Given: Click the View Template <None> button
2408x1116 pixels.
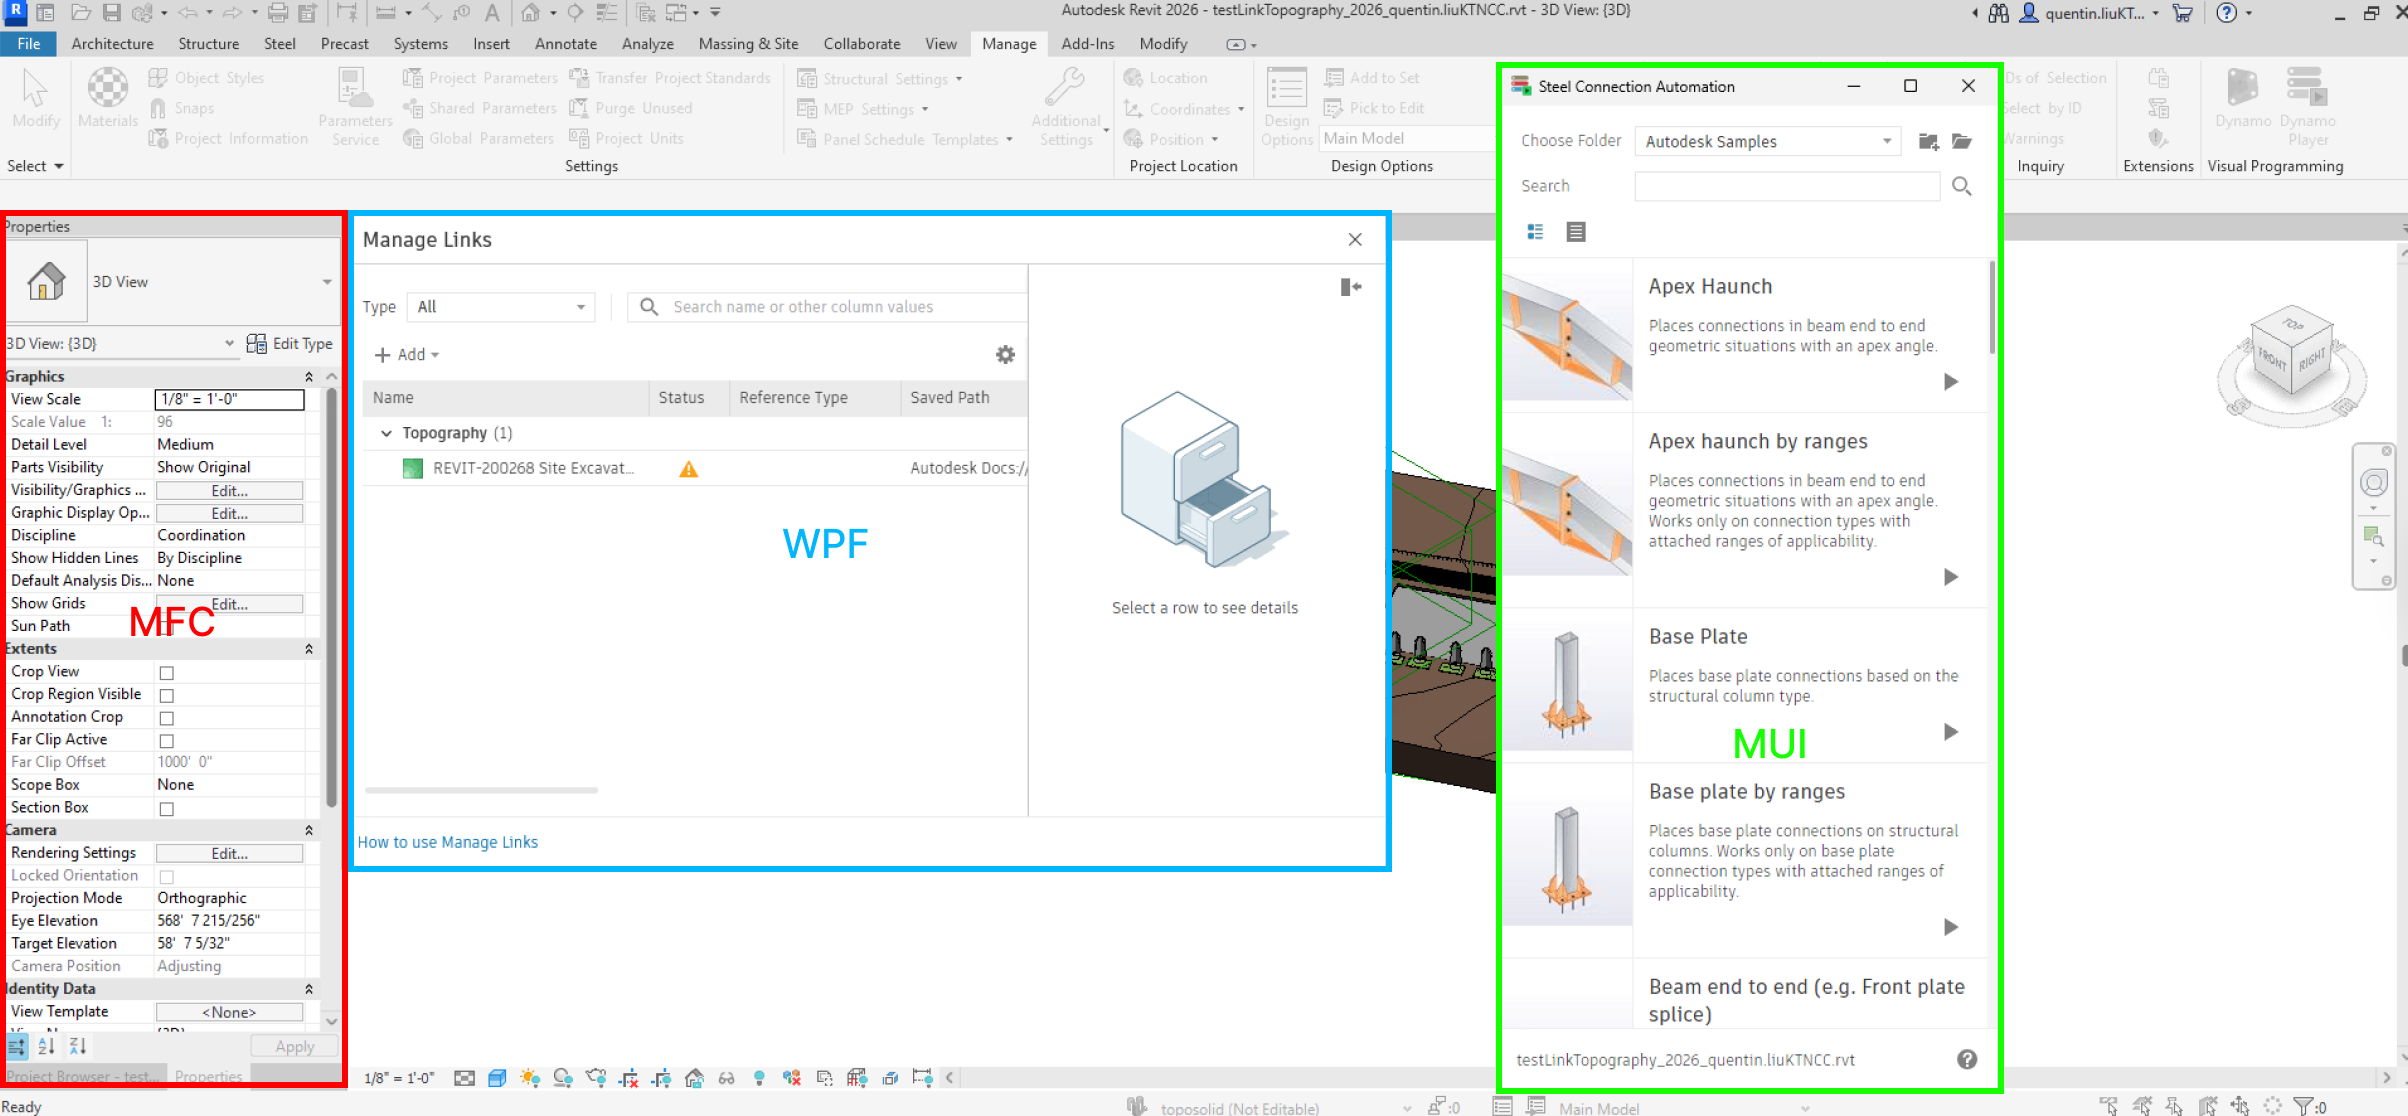Looking at the screenshot, I should click(230, 1013).
